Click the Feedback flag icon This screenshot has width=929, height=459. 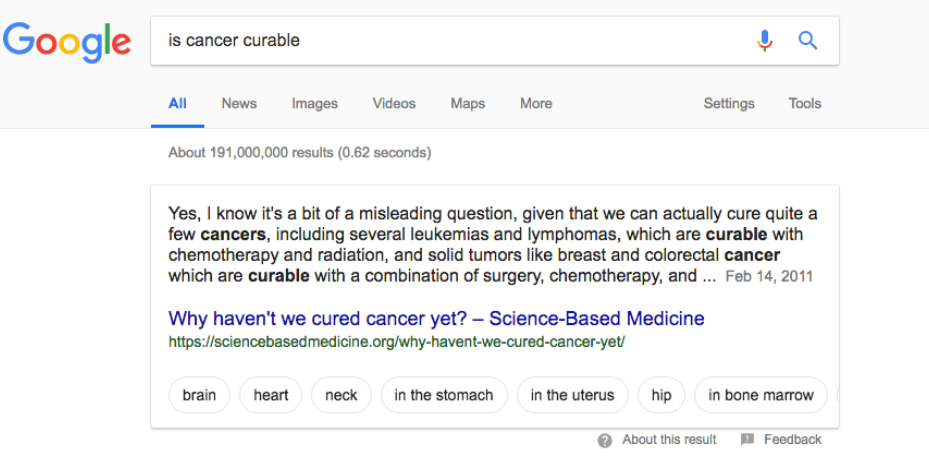click(x=747, y=439)
